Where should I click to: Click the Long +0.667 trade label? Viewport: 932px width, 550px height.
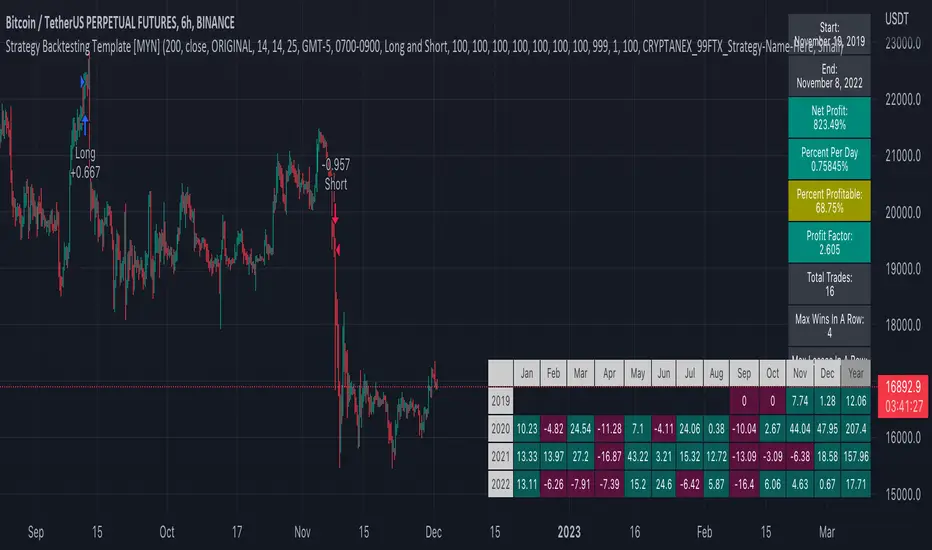[x=86, y=163]
